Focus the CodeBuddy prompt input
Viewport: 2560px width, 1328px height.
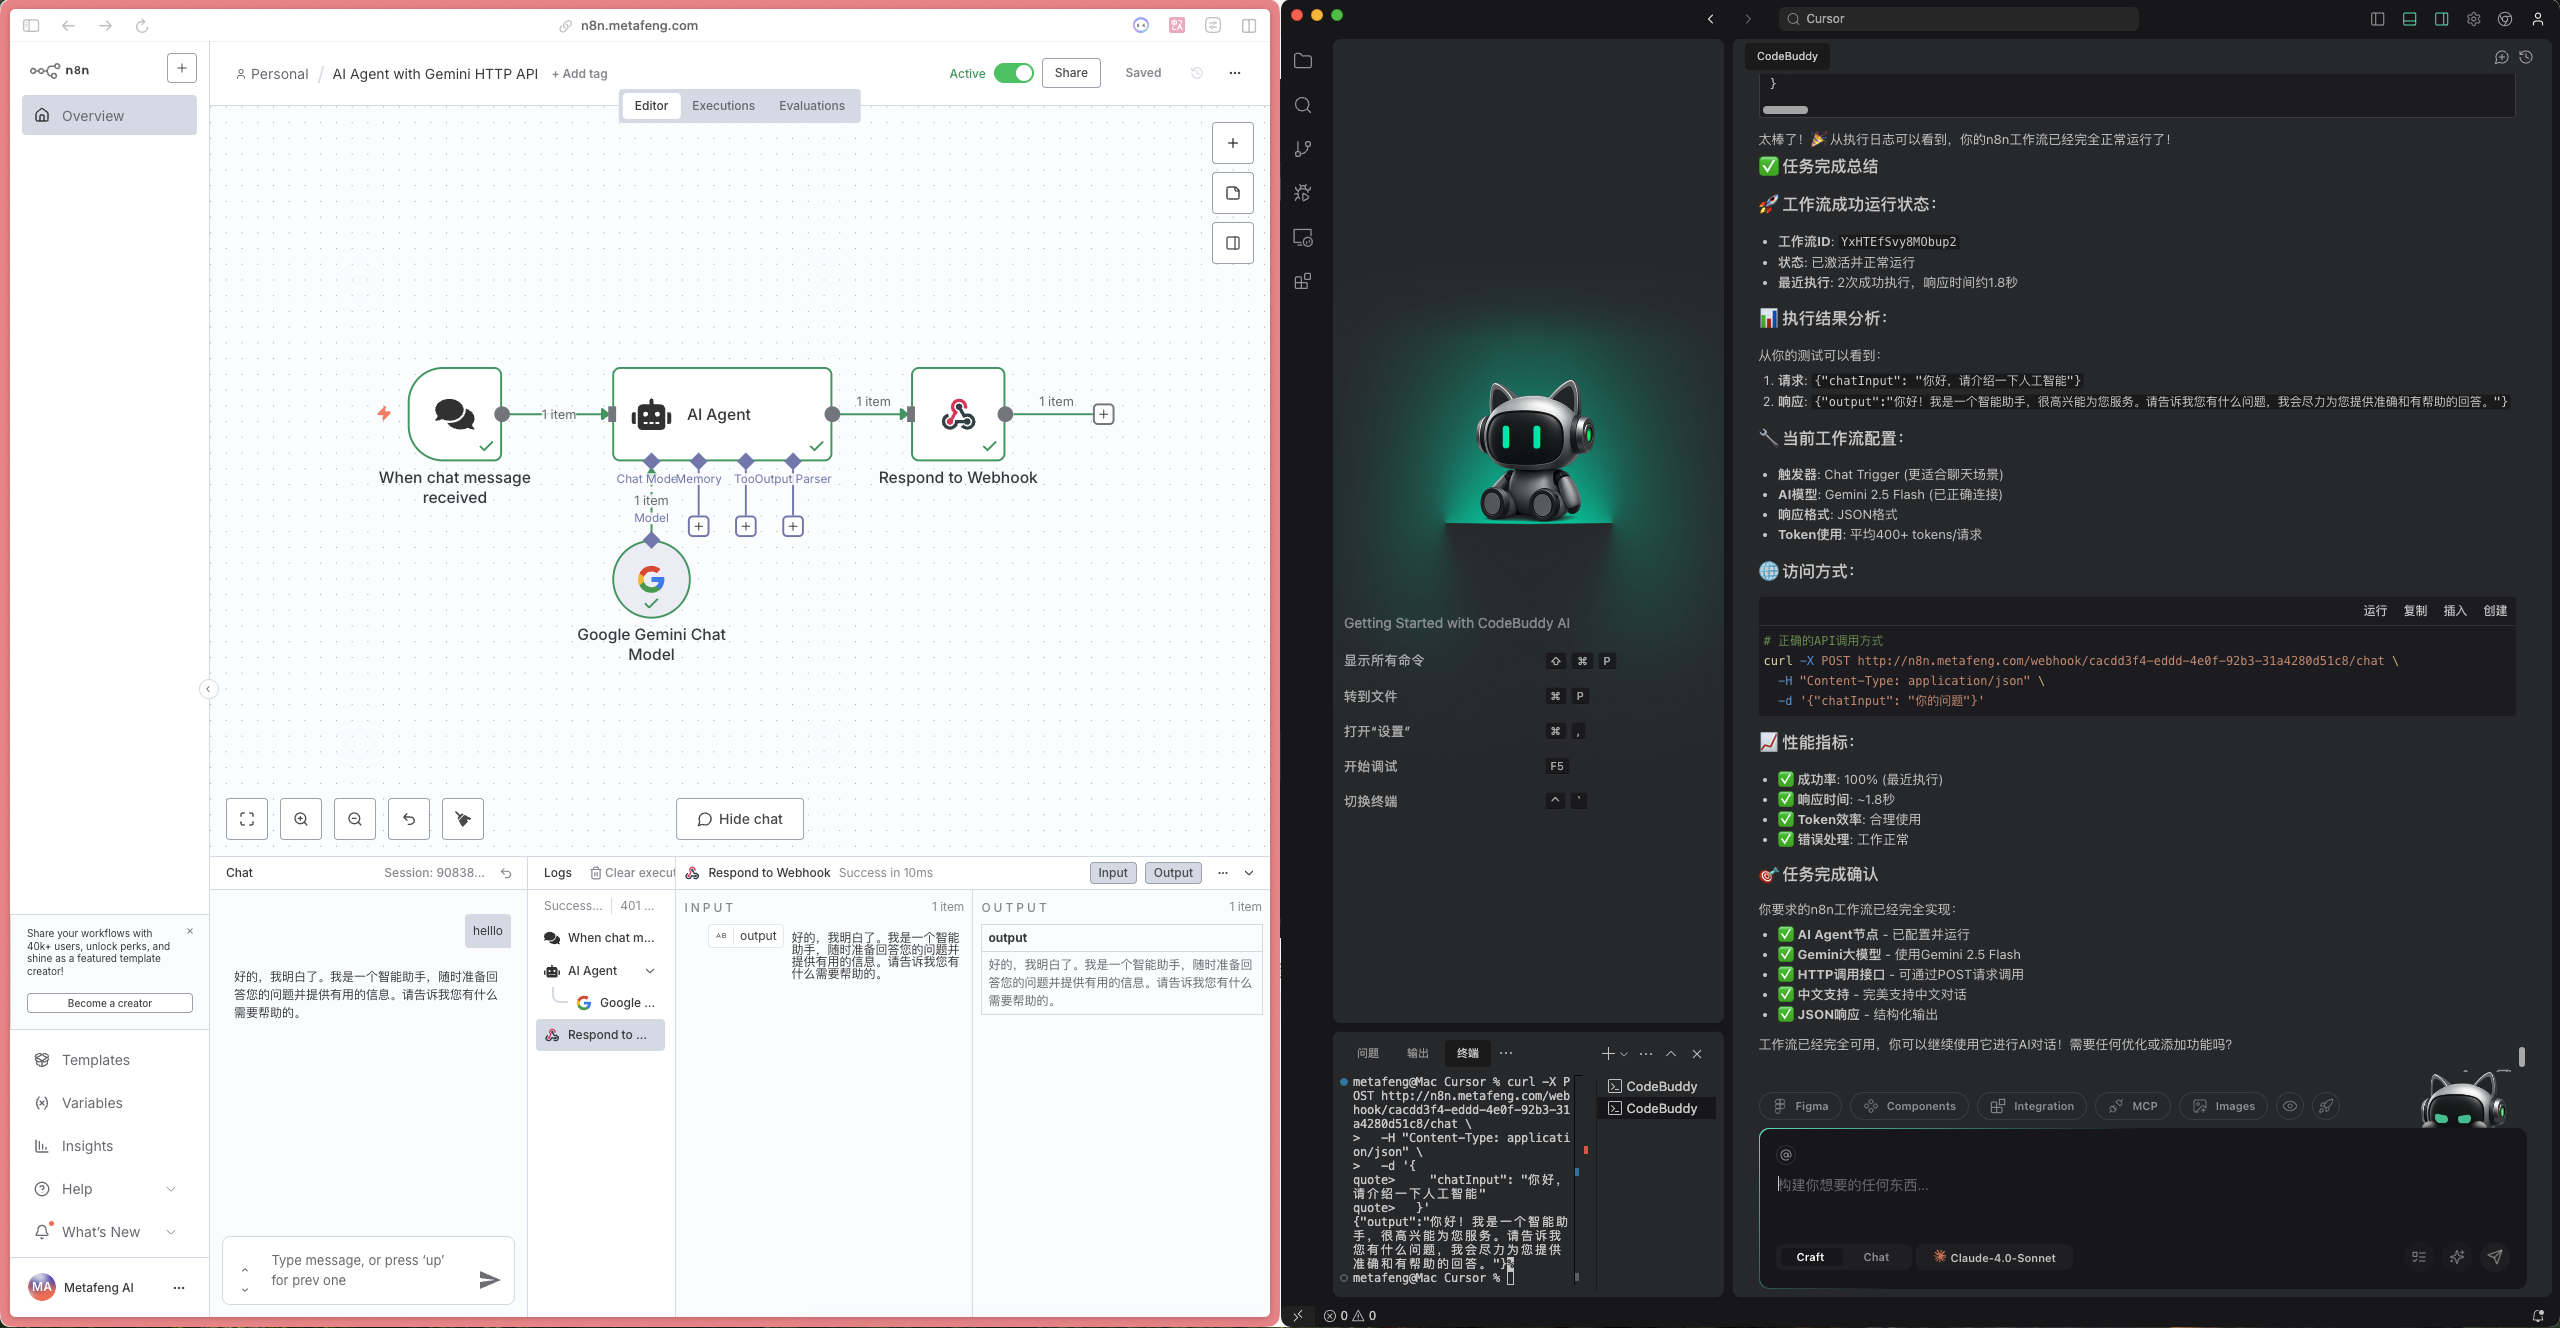point(2142,1185)
